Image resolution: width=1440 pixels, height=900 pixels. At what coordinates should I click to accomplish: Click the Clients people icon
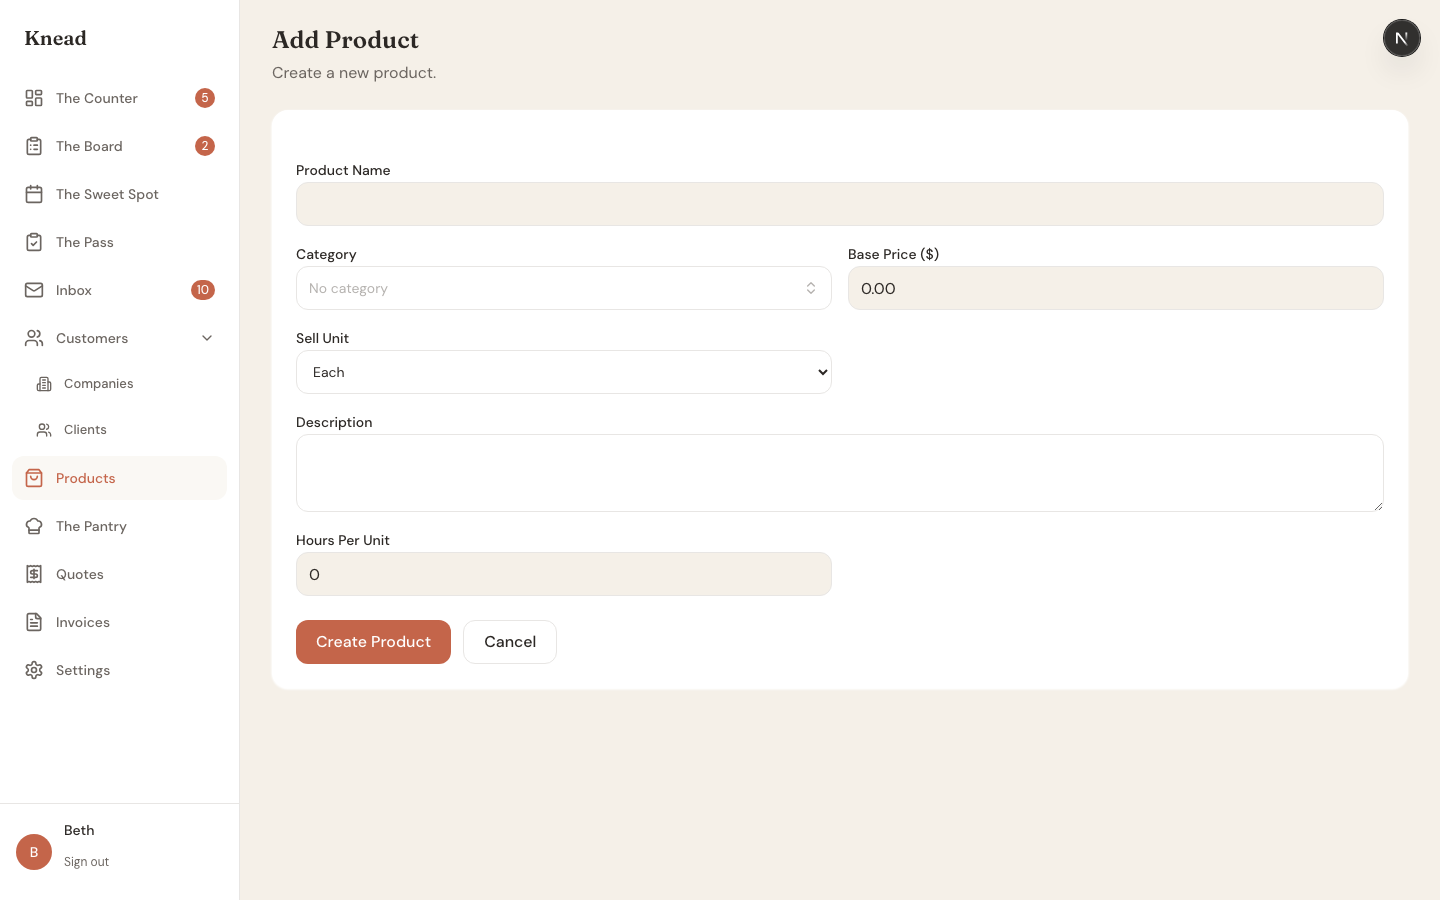(44, 429)
